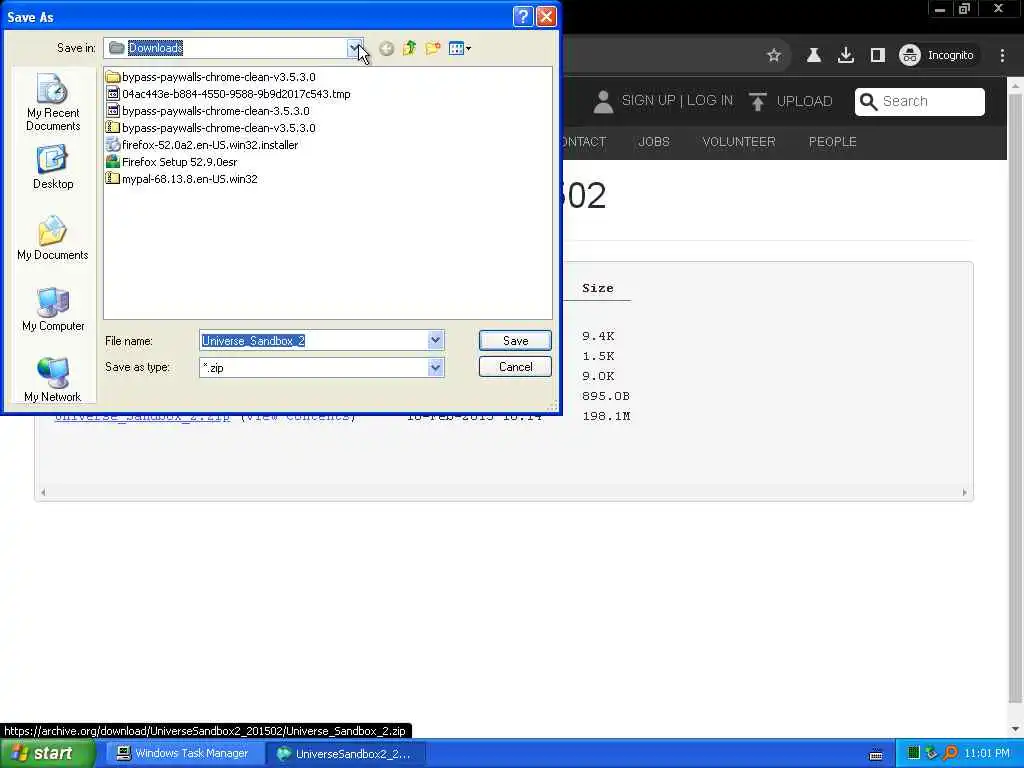
Task: Open the View menu icon in dialog
Action: pyautogui.click(x=460, y=48)
